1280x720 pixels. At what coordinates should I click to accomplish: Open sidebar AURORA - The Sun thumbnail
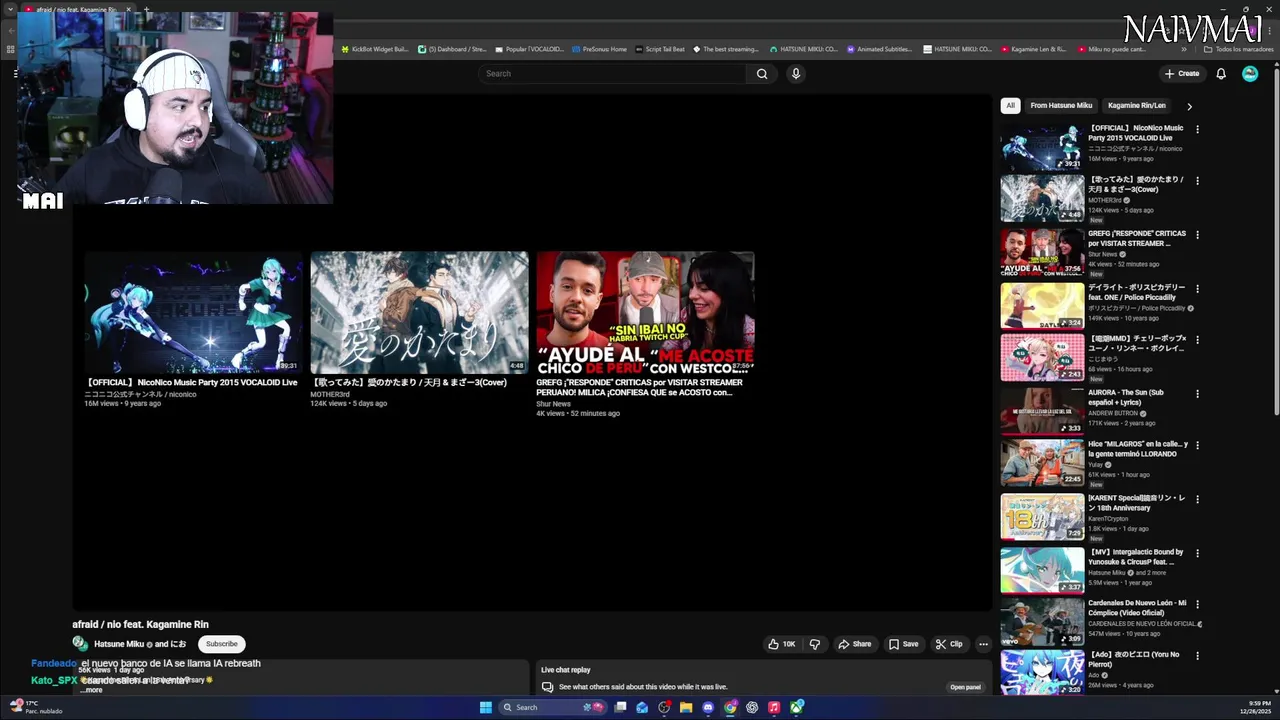click(1042, 411)
